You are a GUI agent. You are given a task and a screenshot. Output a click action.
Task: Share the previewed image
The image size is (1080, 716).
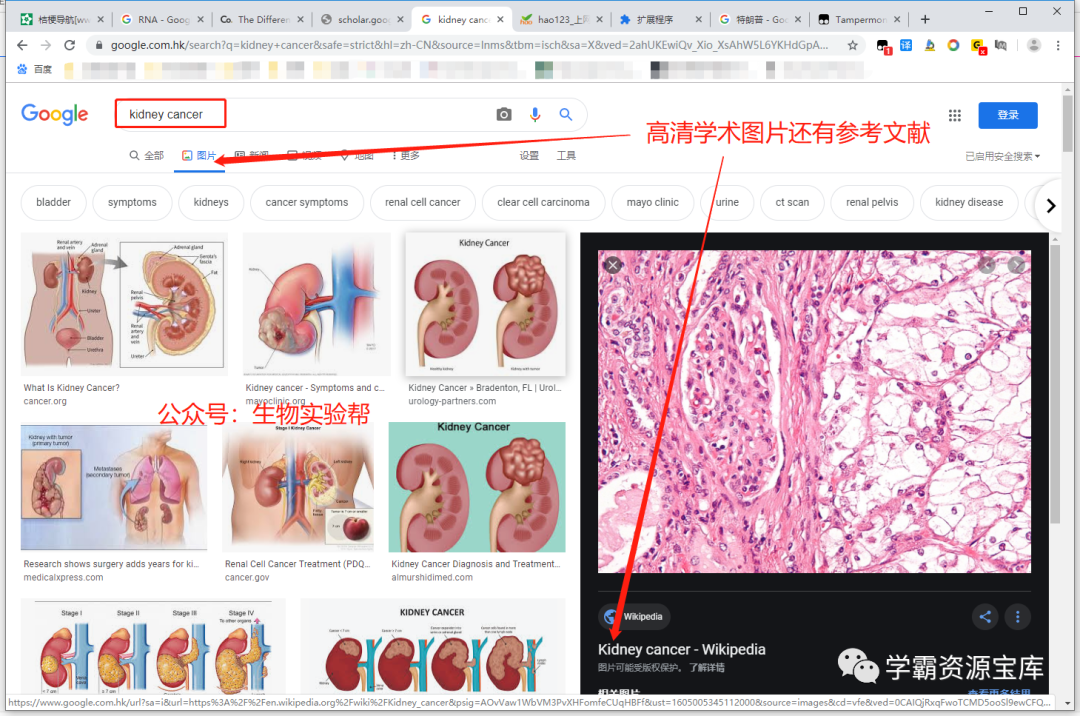[985, 617]
